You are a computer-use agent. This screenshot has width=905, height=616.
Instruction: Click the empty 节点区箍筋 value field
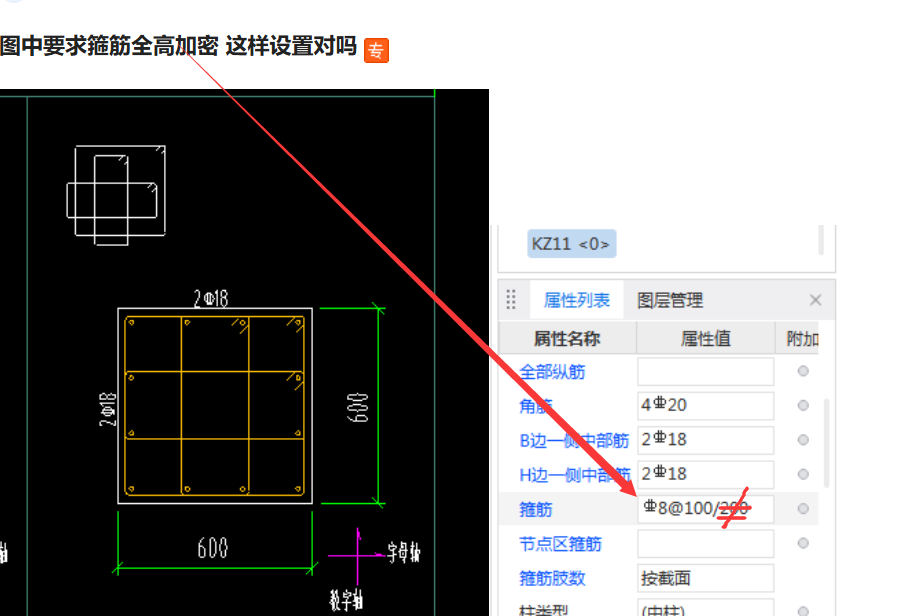705,543
